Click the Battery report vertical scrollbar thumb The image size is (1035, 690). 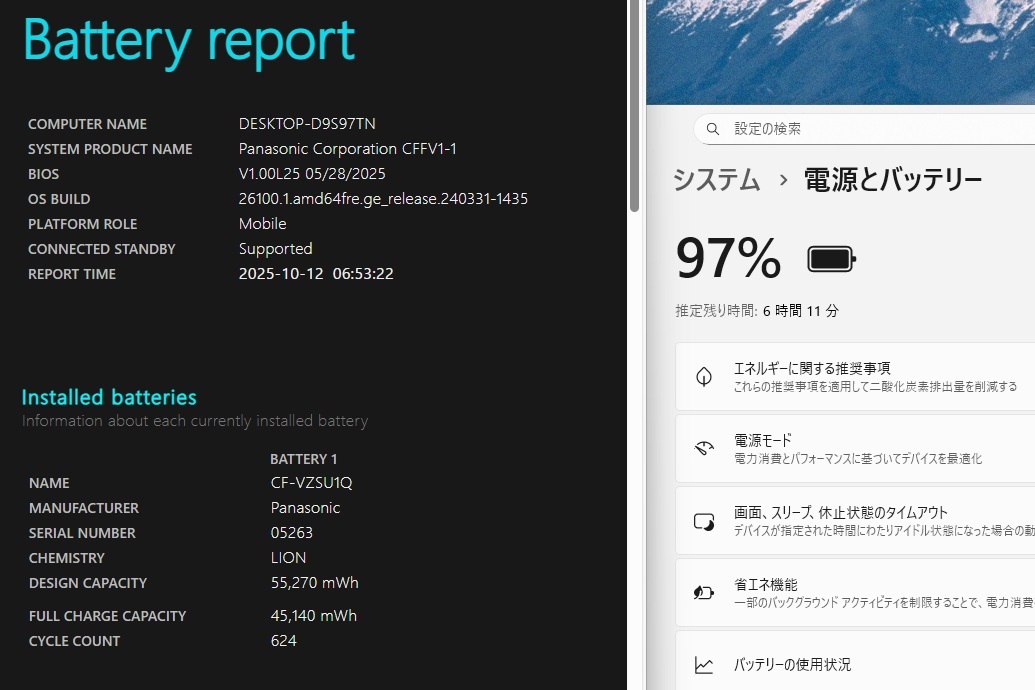[x=635, y=106]
